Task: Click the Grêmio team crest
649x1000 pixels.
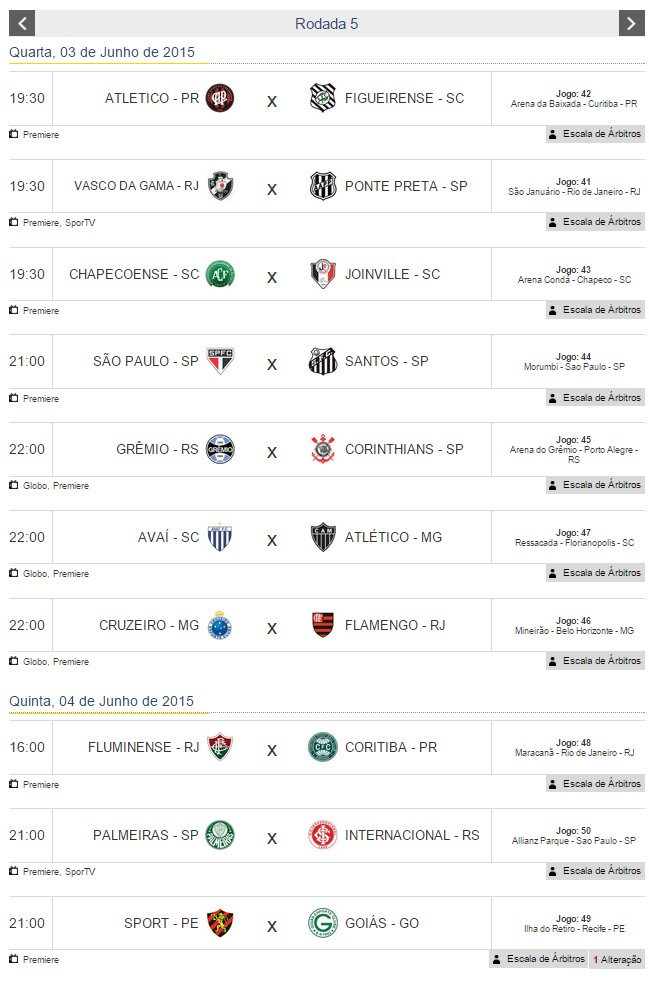Action: (x=220, y=449)
